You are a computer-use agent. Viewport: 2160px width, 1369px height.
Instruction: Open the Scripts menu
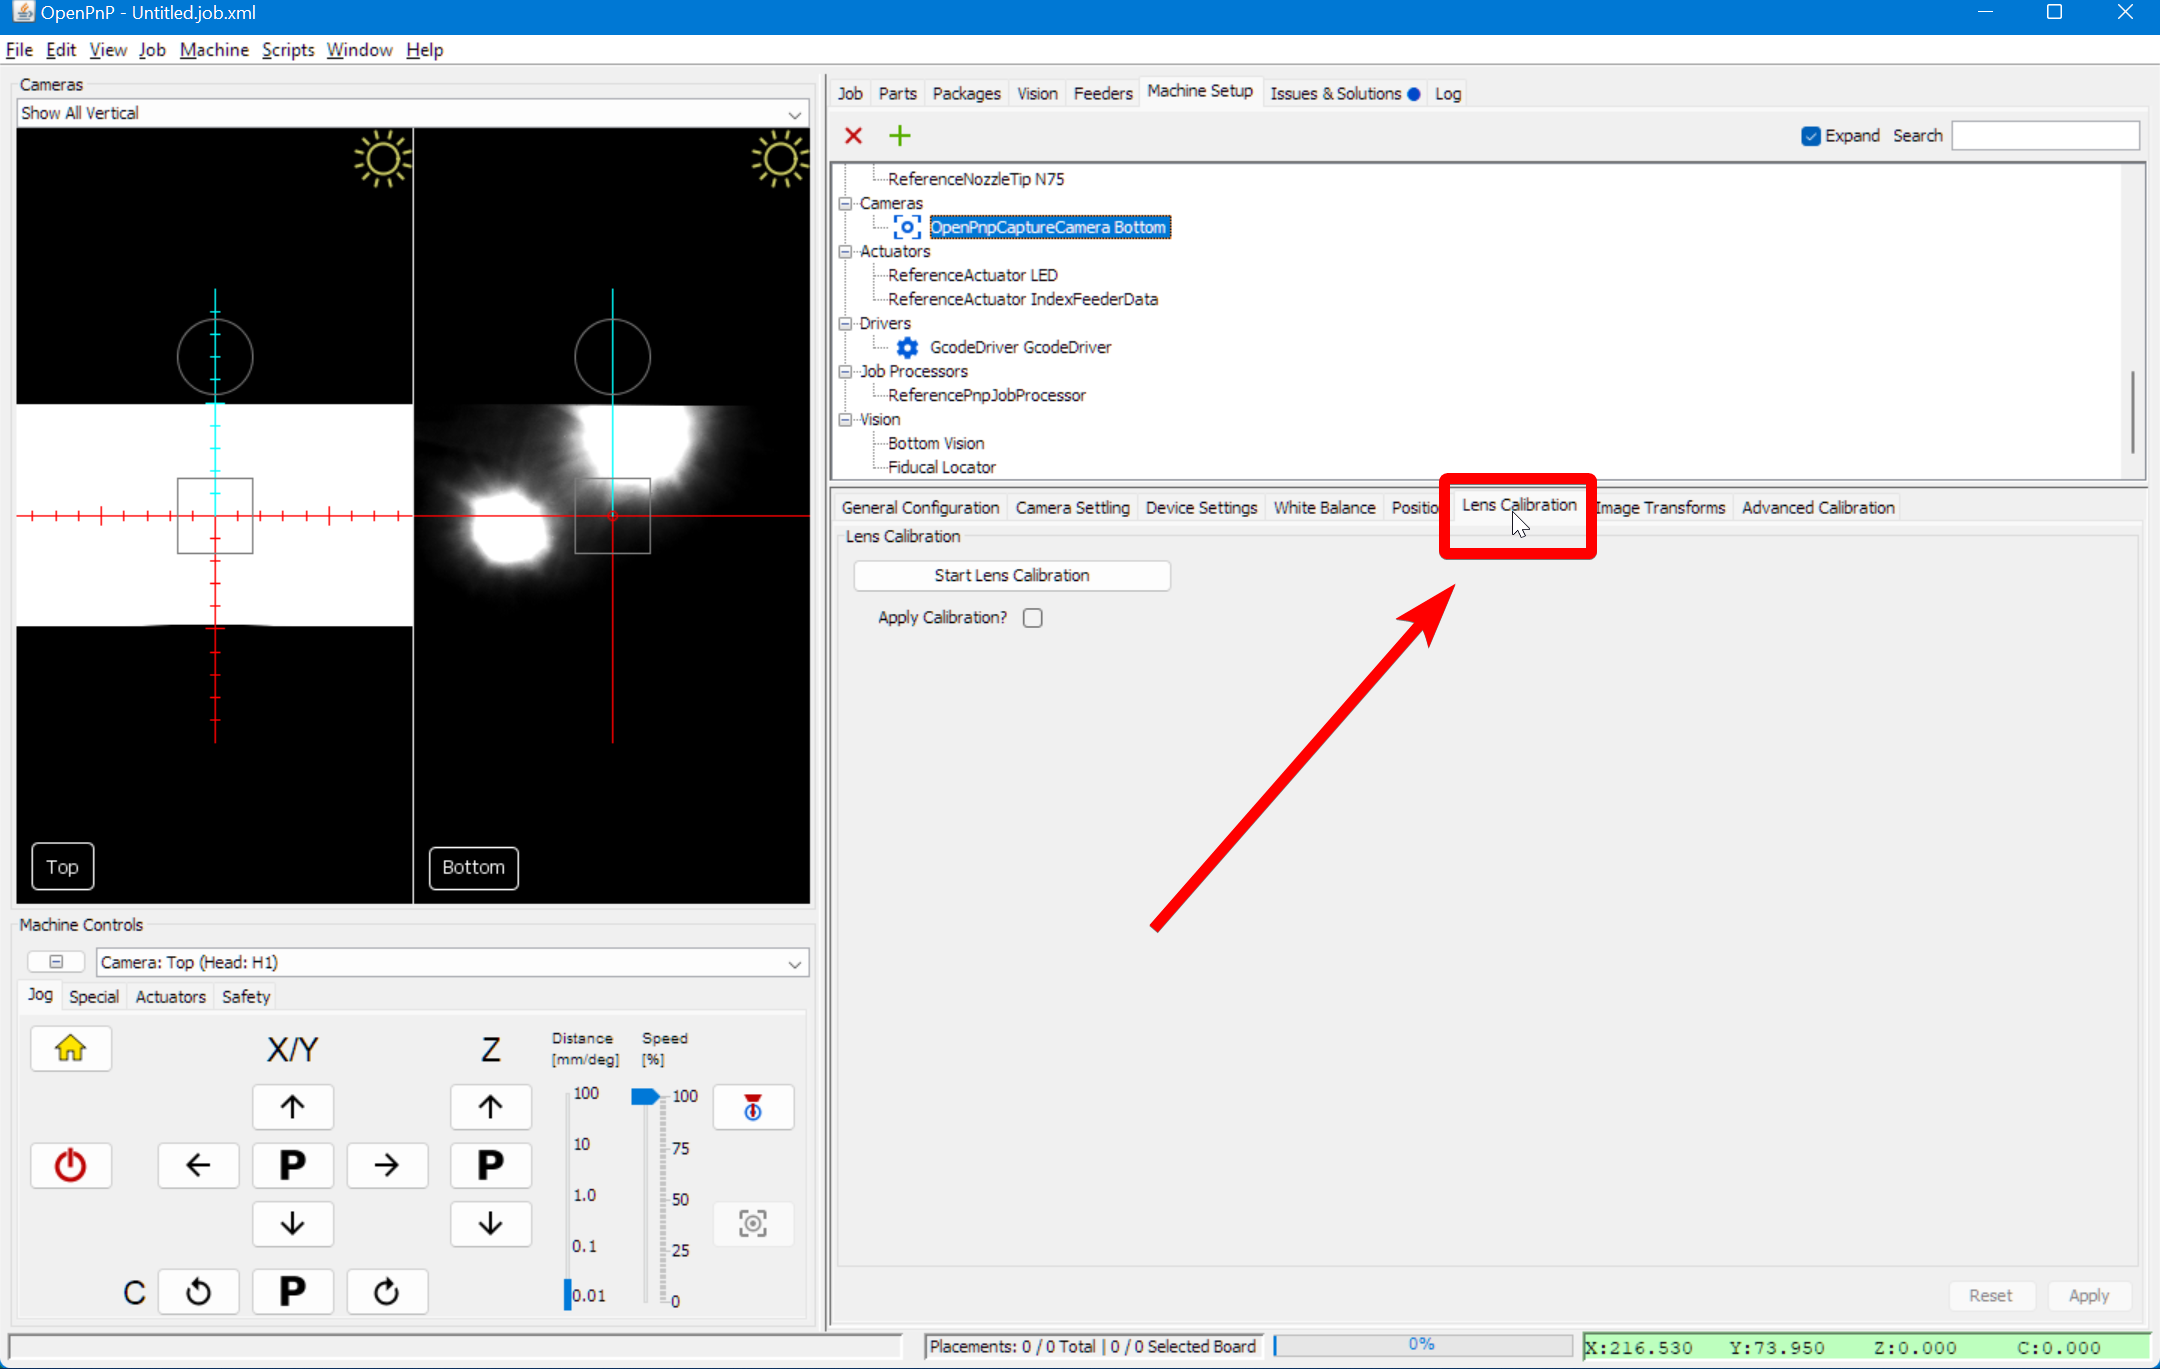tap(287, 49)
